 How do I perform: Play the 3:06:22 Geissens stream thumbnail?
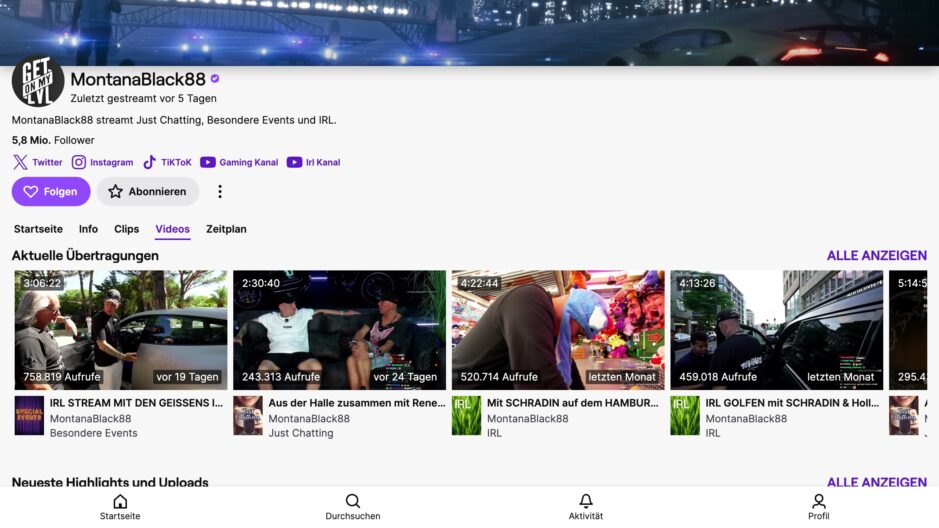click(x=121, y=330)
